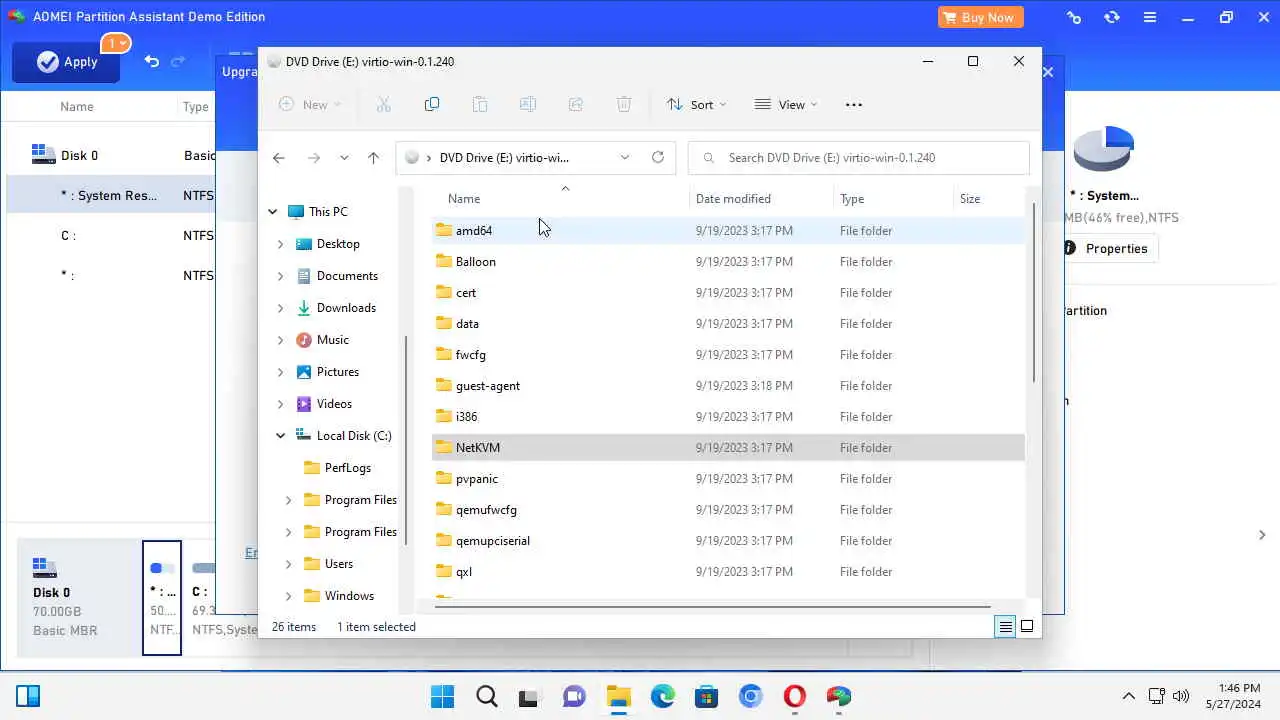Click the AOMEI key register icon
This screenshot has width=1280, height=720.
(1074, 17)
